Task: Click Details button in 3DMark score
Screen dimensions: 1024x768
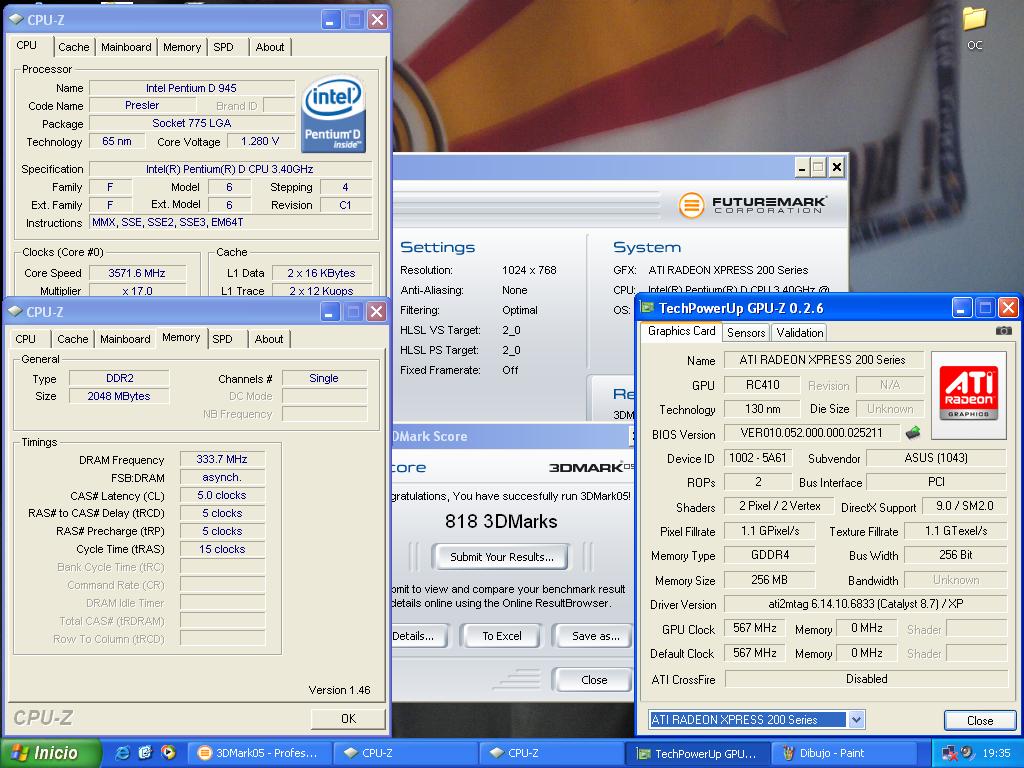Action: (x=418, y=635)
